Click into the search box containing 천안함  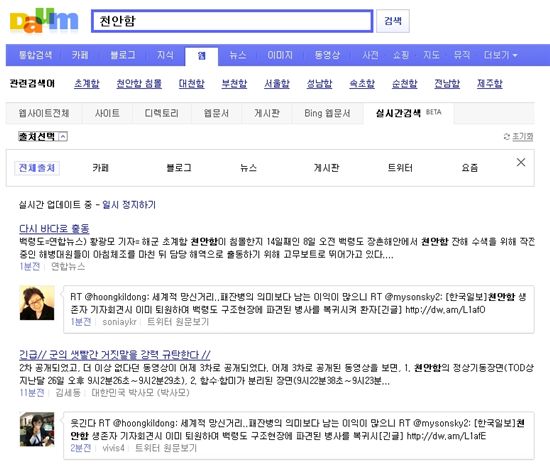pos(232,21)
